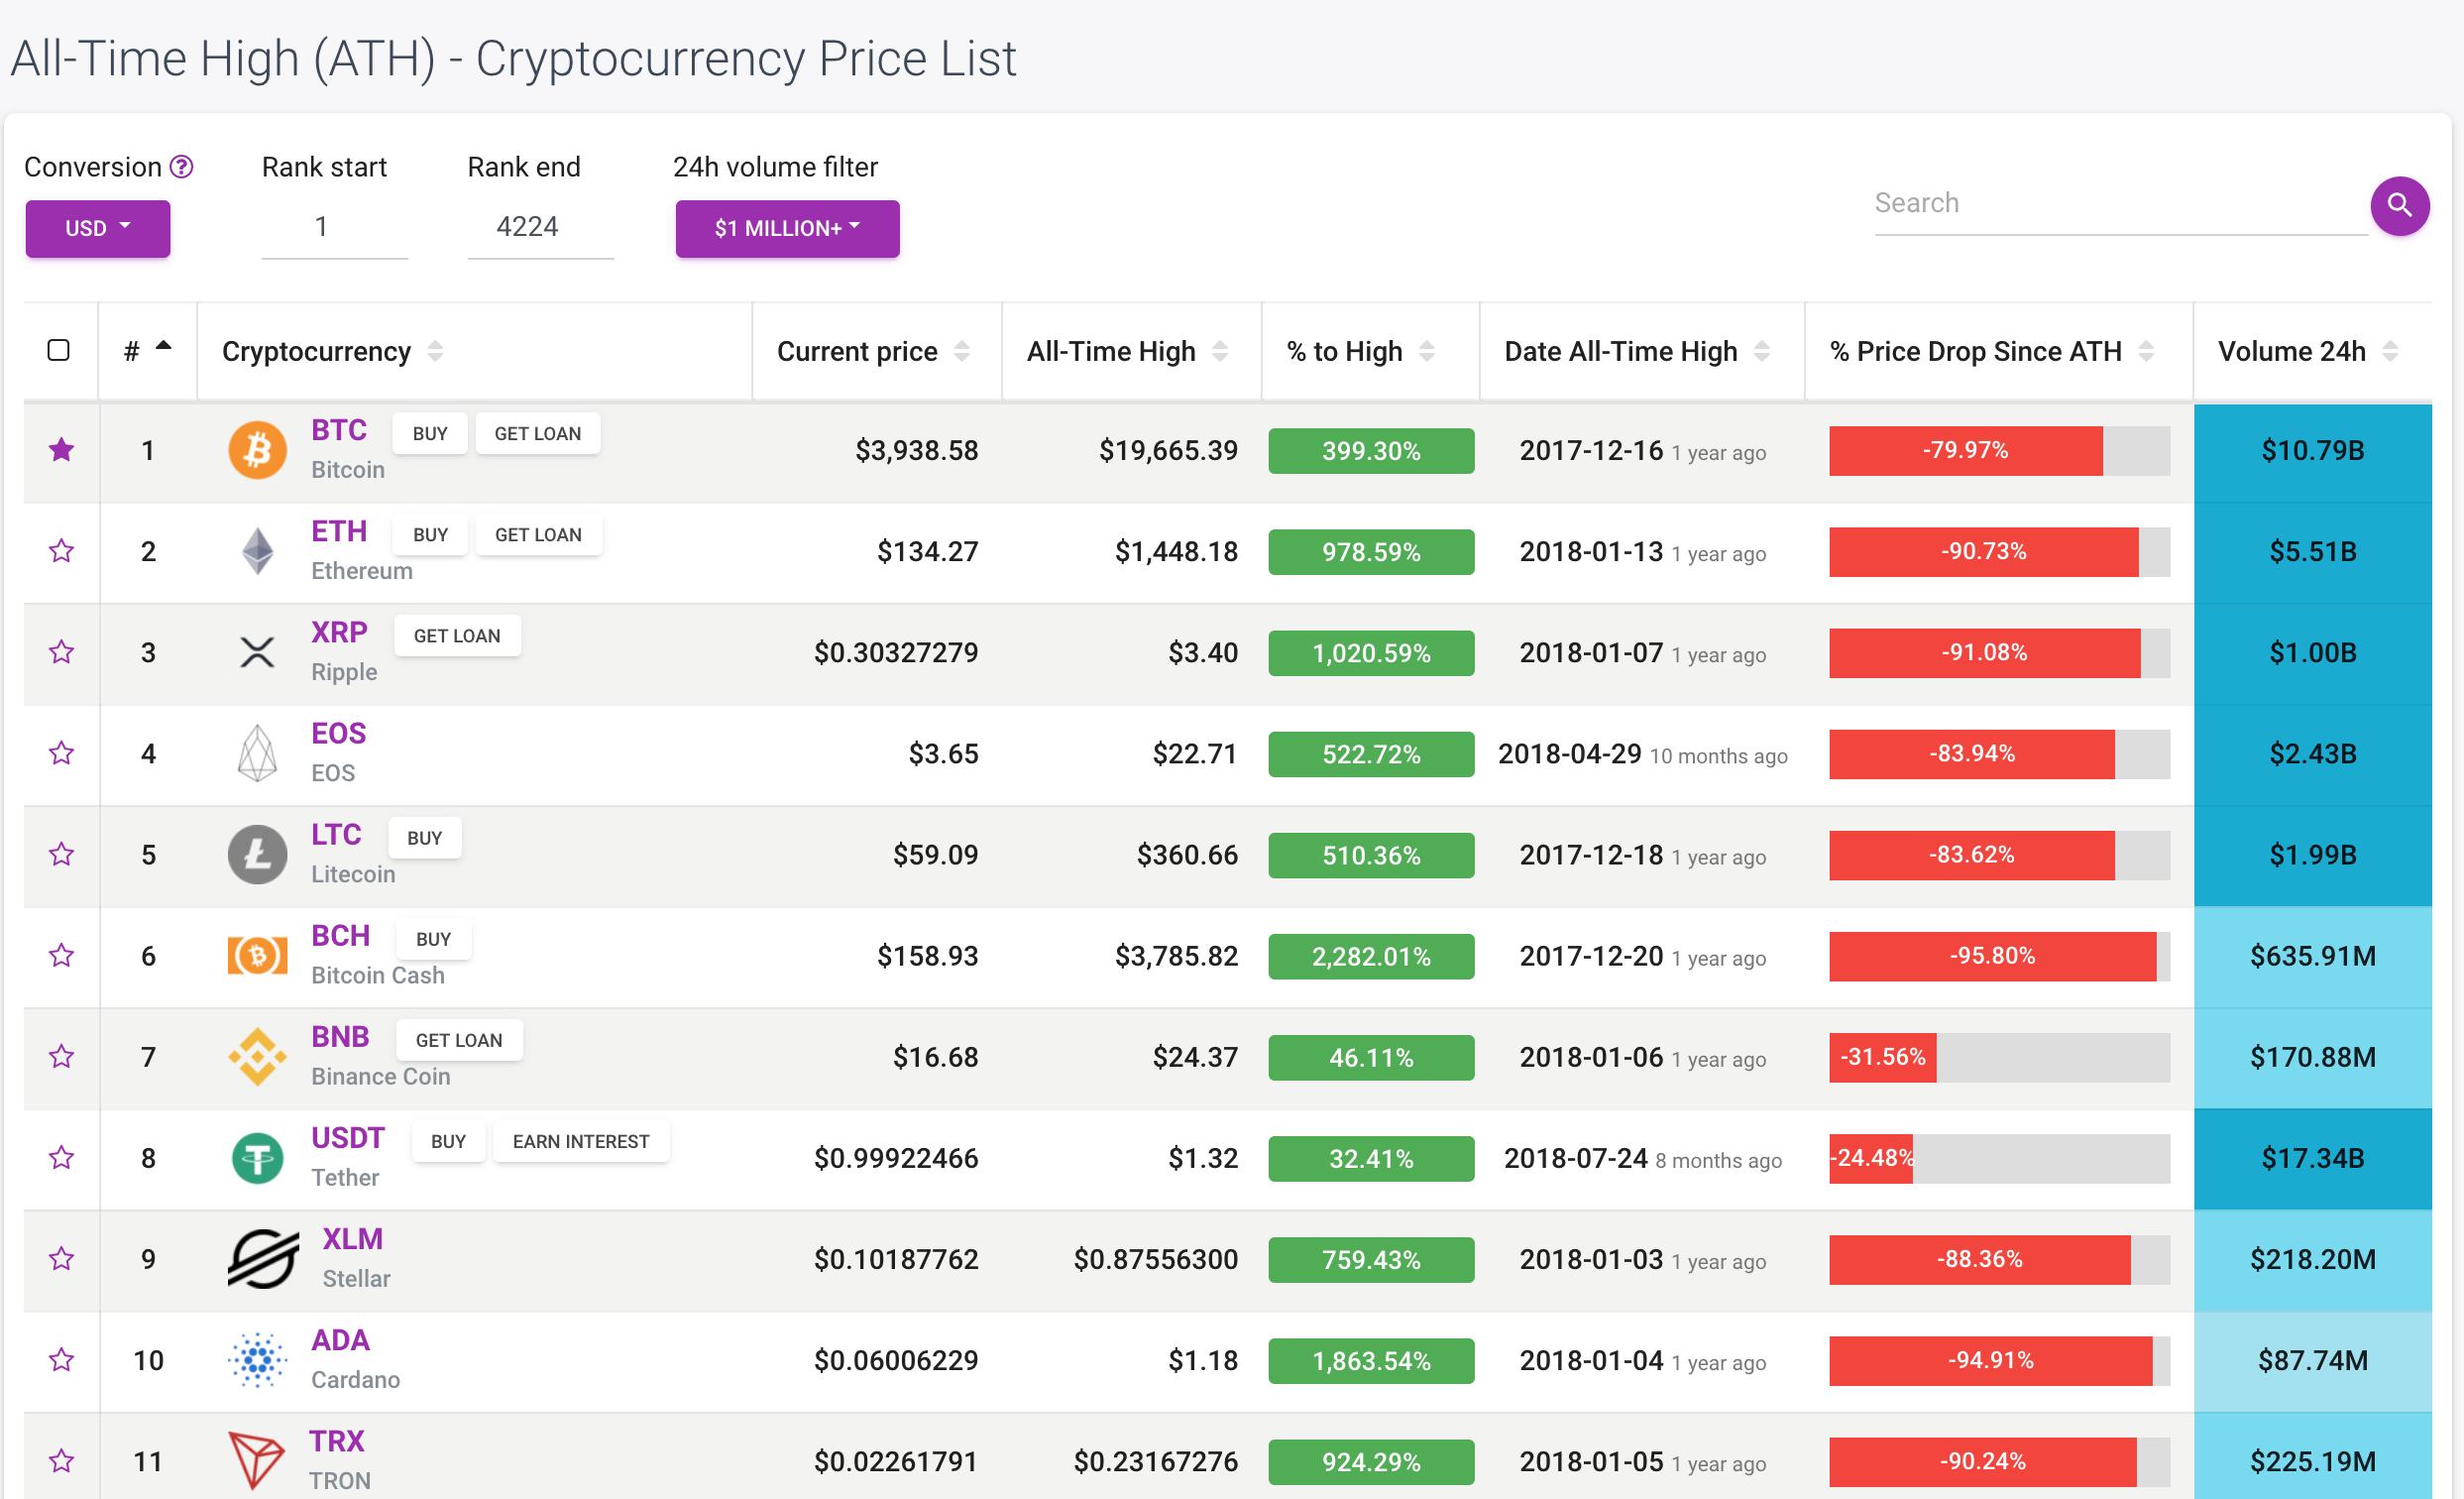Click GET LOAN button next to BNB

pos(459,1039)
